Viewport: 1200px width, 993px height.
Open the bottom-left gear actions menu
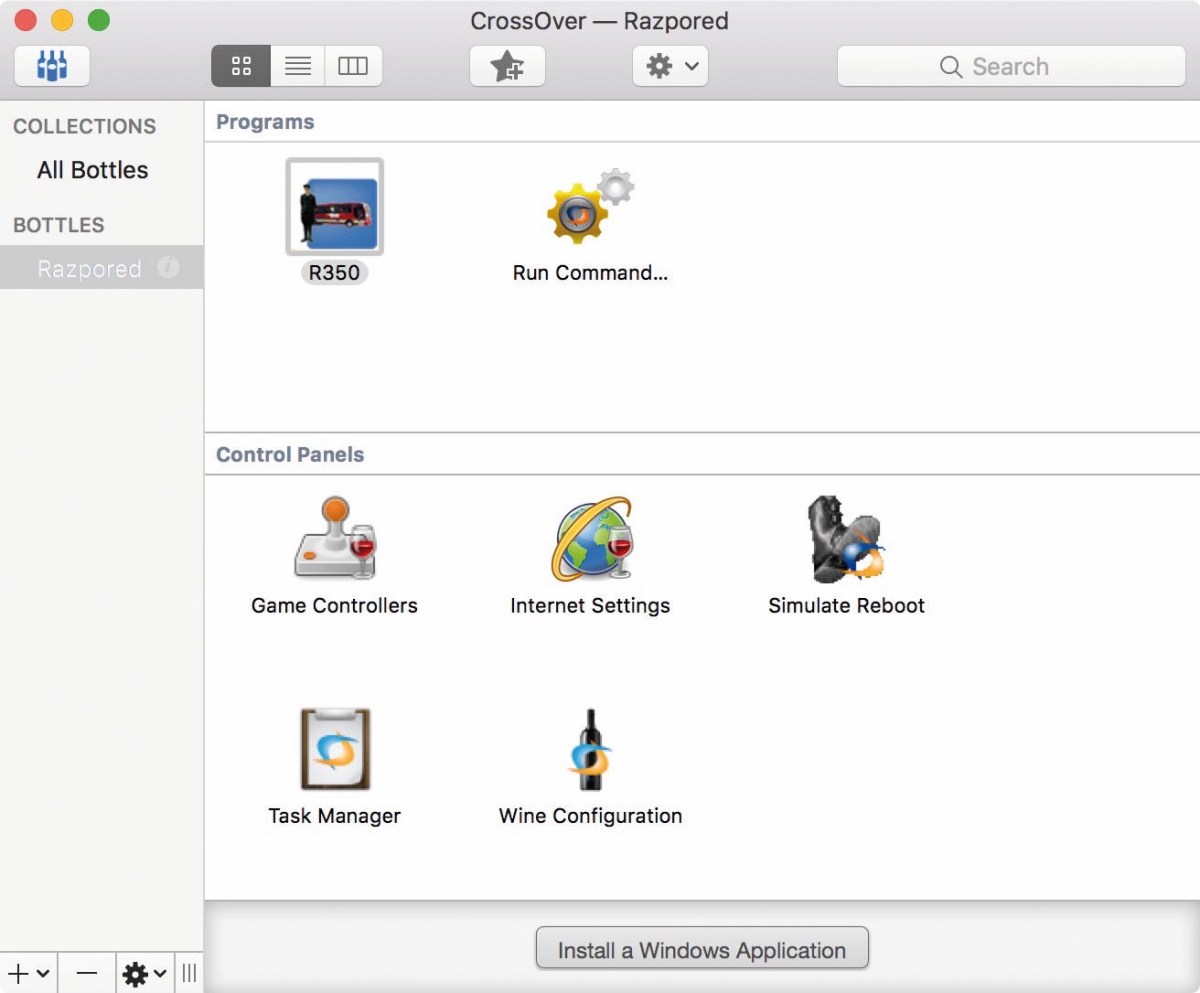click(x=146, y=973)
